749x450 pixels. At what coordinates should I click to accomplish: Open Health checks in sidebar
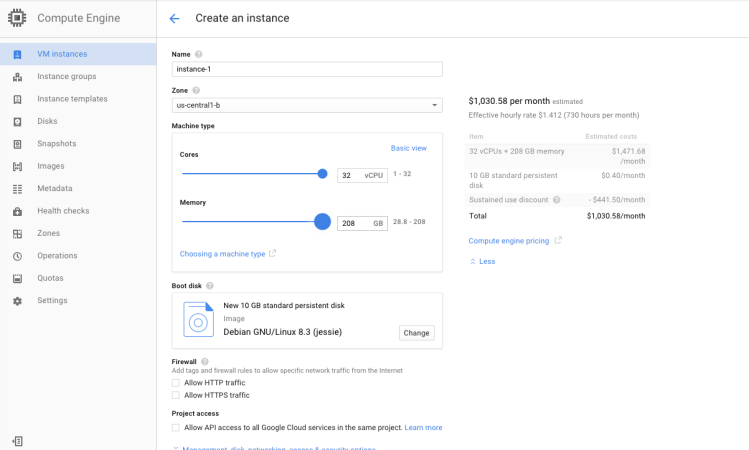pyautogui.click(x=78, y=211)
